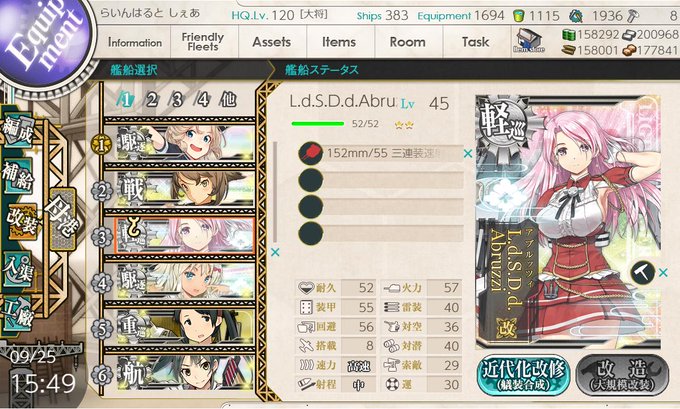Switch to fleet 2 tab
The height and width of the screenshot is (409, 680).
(x=151, y=100)
